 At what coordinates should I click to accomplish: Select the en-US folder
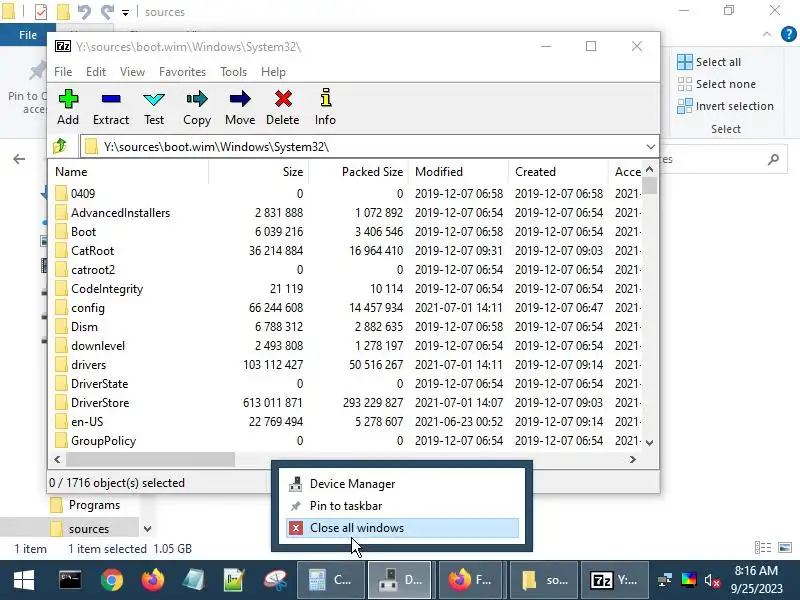(x=87, y=422)
